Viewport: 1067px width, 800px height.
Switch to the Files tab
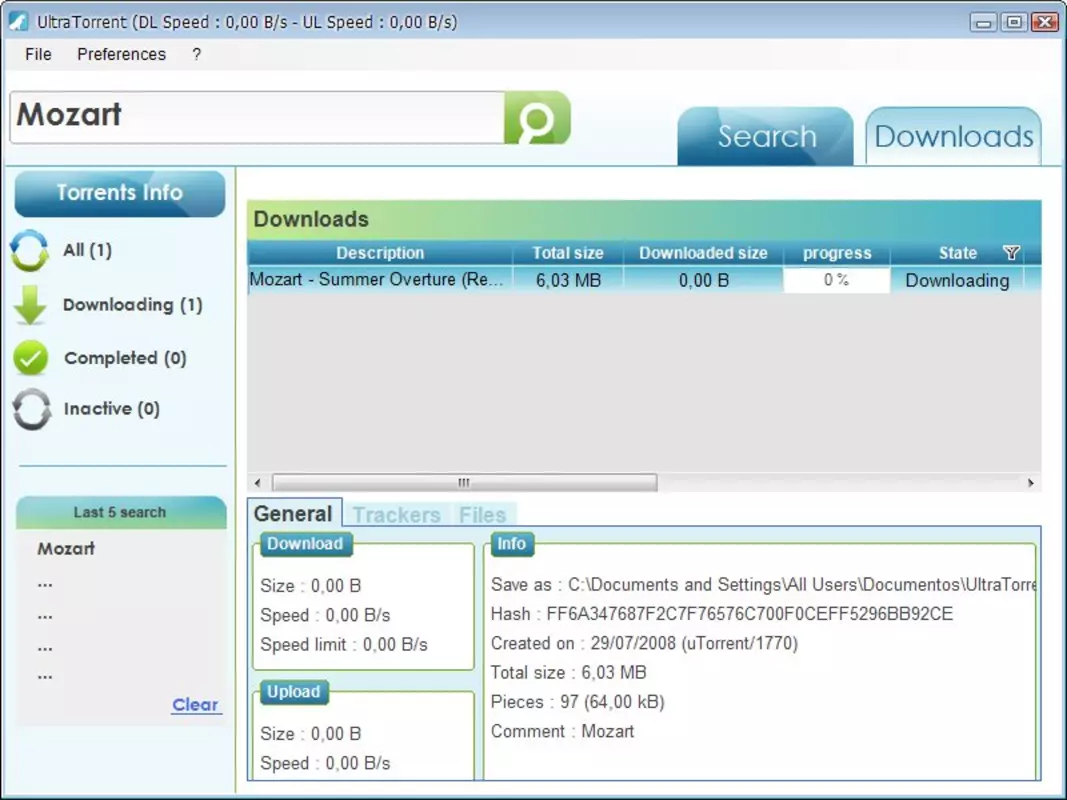(x=482, y=515)
